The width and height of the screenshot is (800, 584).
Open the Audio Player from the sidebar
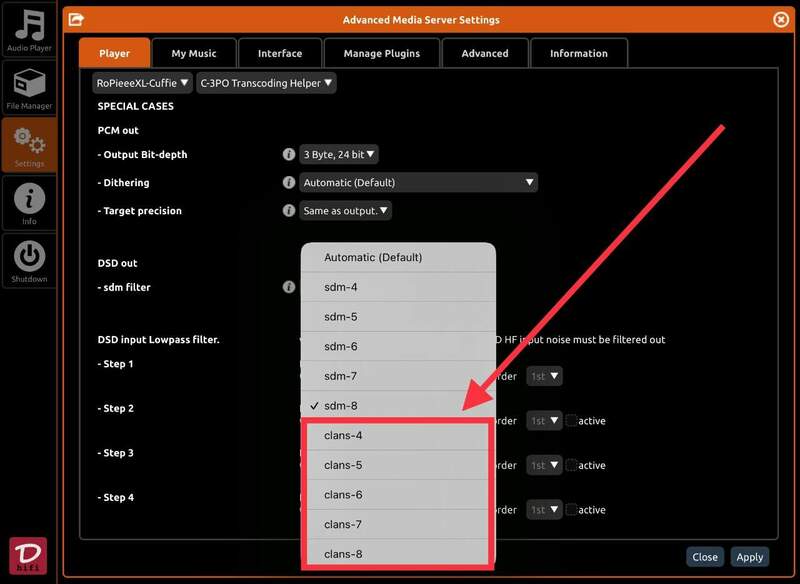point(29,31)
